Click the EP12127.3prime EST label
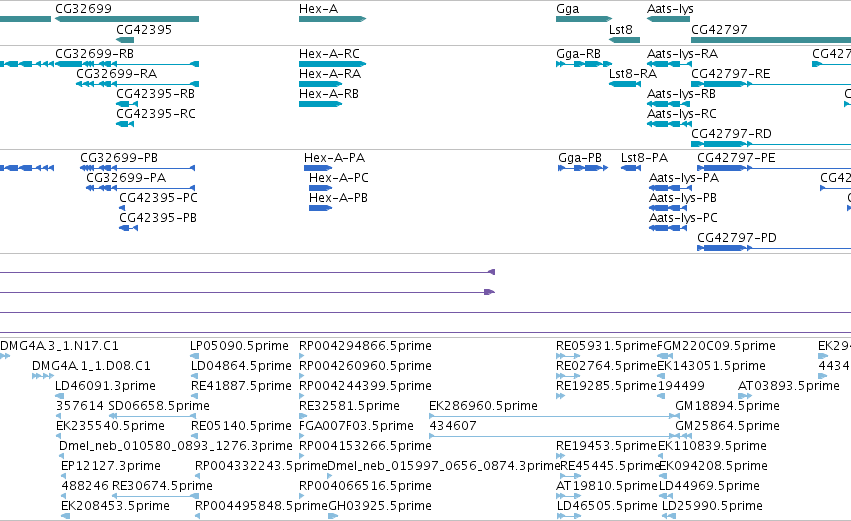The width and height of the screenshot is (851, 521). pos(111,466)
